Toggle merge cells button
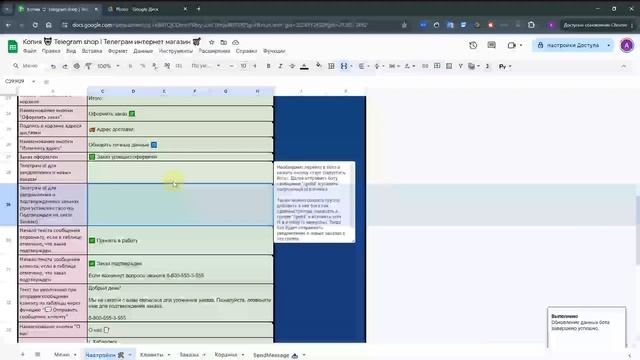640x360 pixels. 344,66
